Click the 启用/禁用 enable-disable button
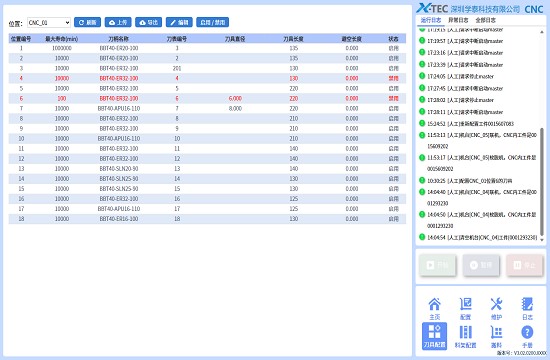The image size is (550, 360). [213, 22]
